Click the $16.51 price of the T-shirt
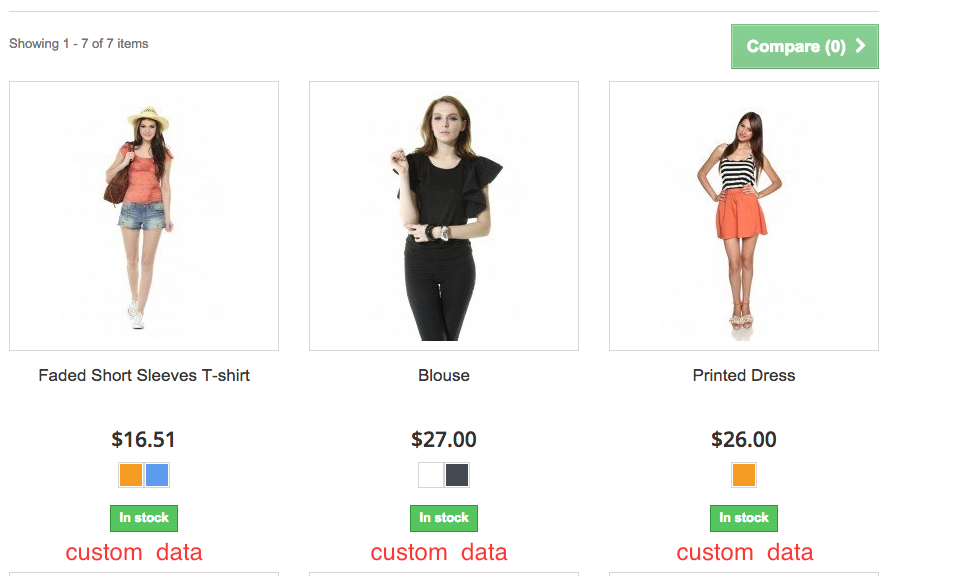Image resolution: width=959 pixels, height=576 pixels. click(144, 440)
